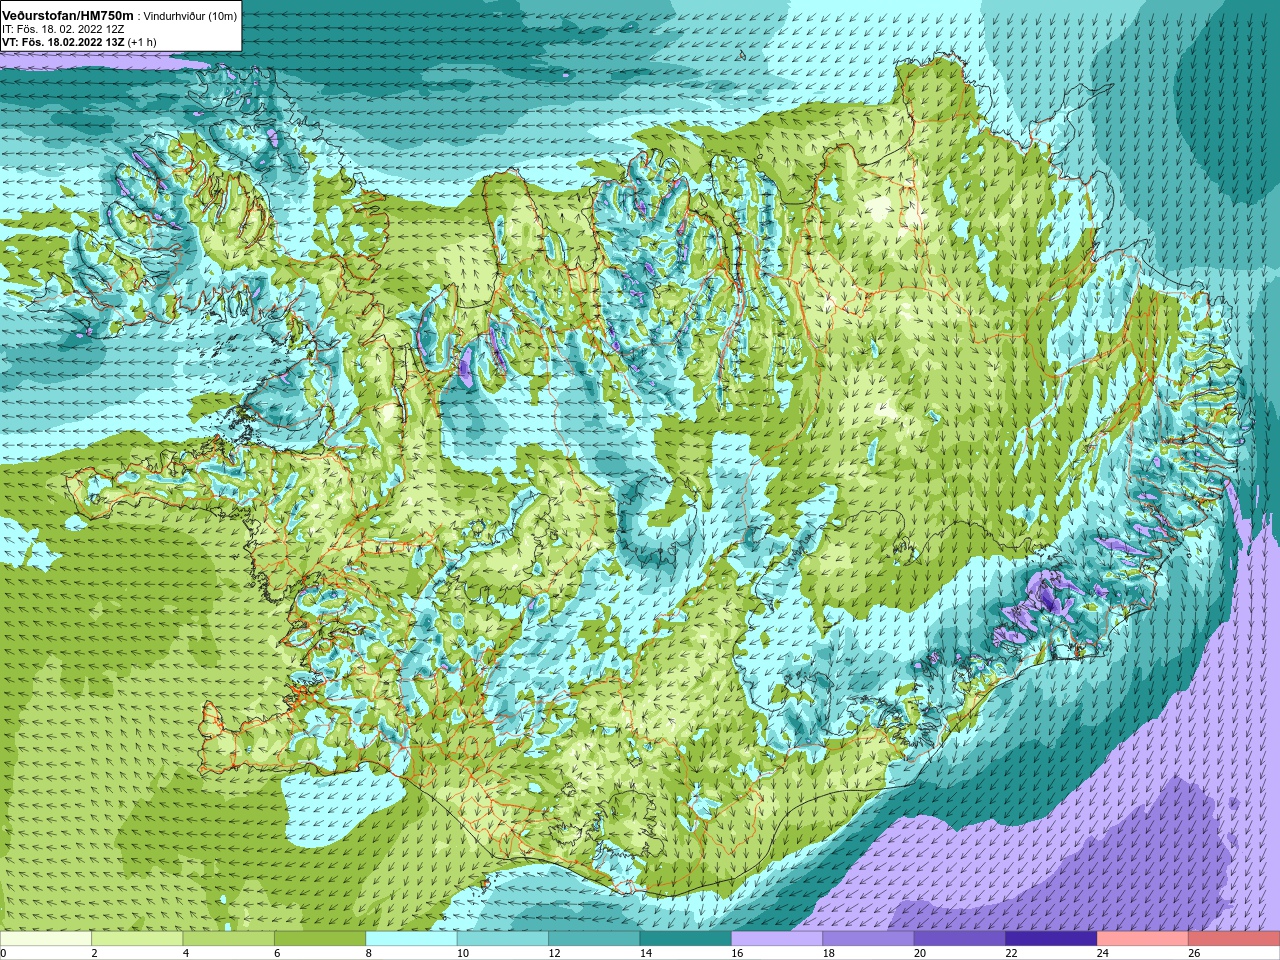Click the legend tick label 10

click(x=463, y=953)
